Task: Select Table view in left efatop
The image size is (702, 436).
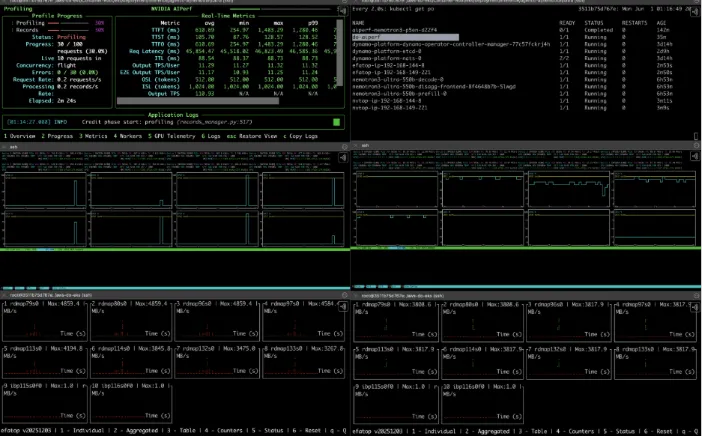Action: (x=182, y=431)
